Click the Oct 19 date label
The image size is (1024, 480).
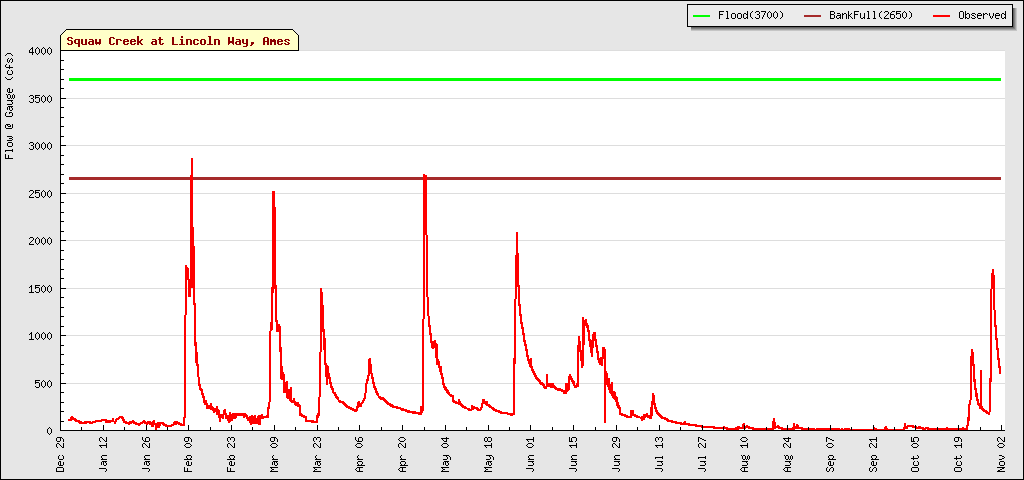(959, 455)
